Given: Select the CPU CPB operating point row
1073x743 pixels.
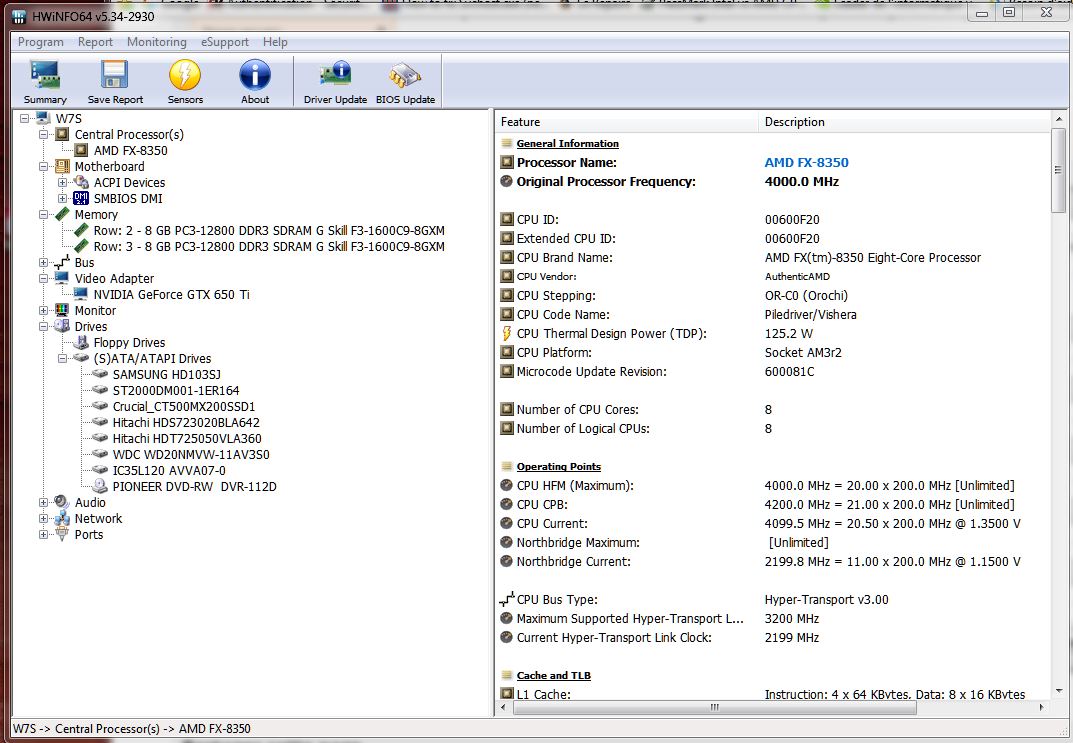Looking at the screenshot, I should tap(773, 504).
